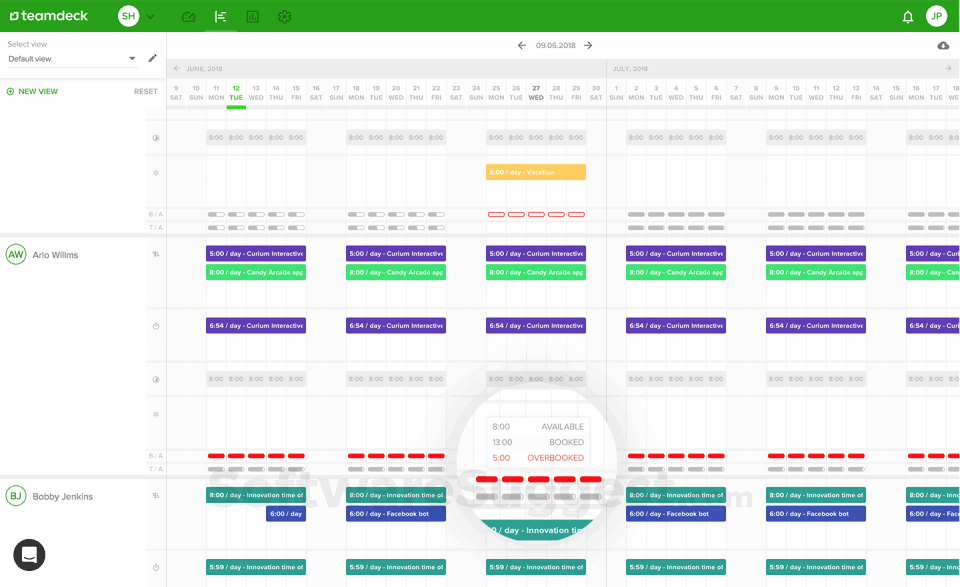
Task: Open the short 6:00 / day booking on June 14
Action: point(286,514)
